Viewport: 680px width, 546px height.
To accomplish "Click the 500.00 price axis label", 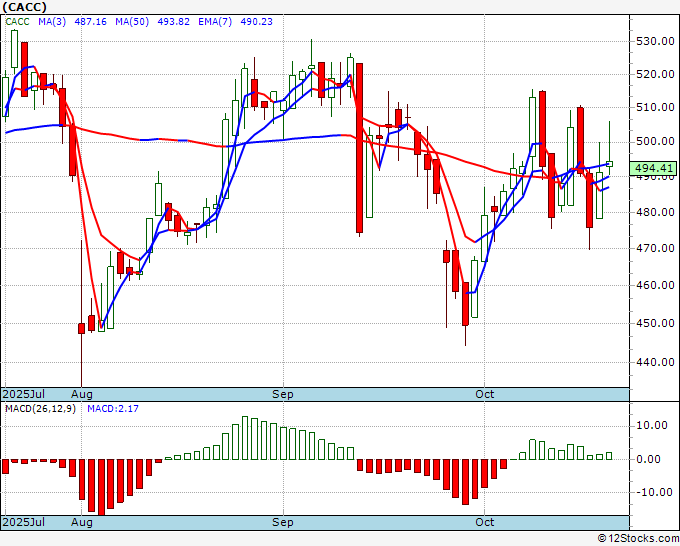I will click(x=655, y=141).
